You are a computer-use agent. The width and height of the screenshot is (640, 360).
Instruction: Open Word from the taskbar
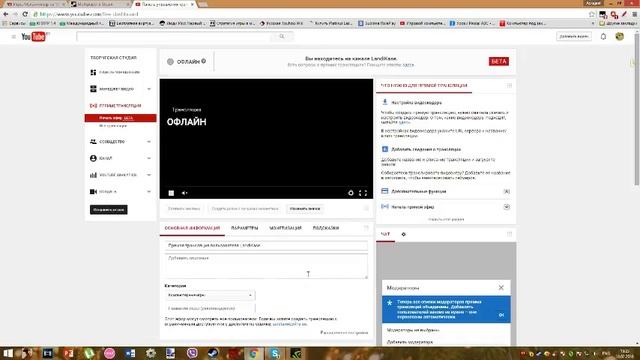point(130,353)
